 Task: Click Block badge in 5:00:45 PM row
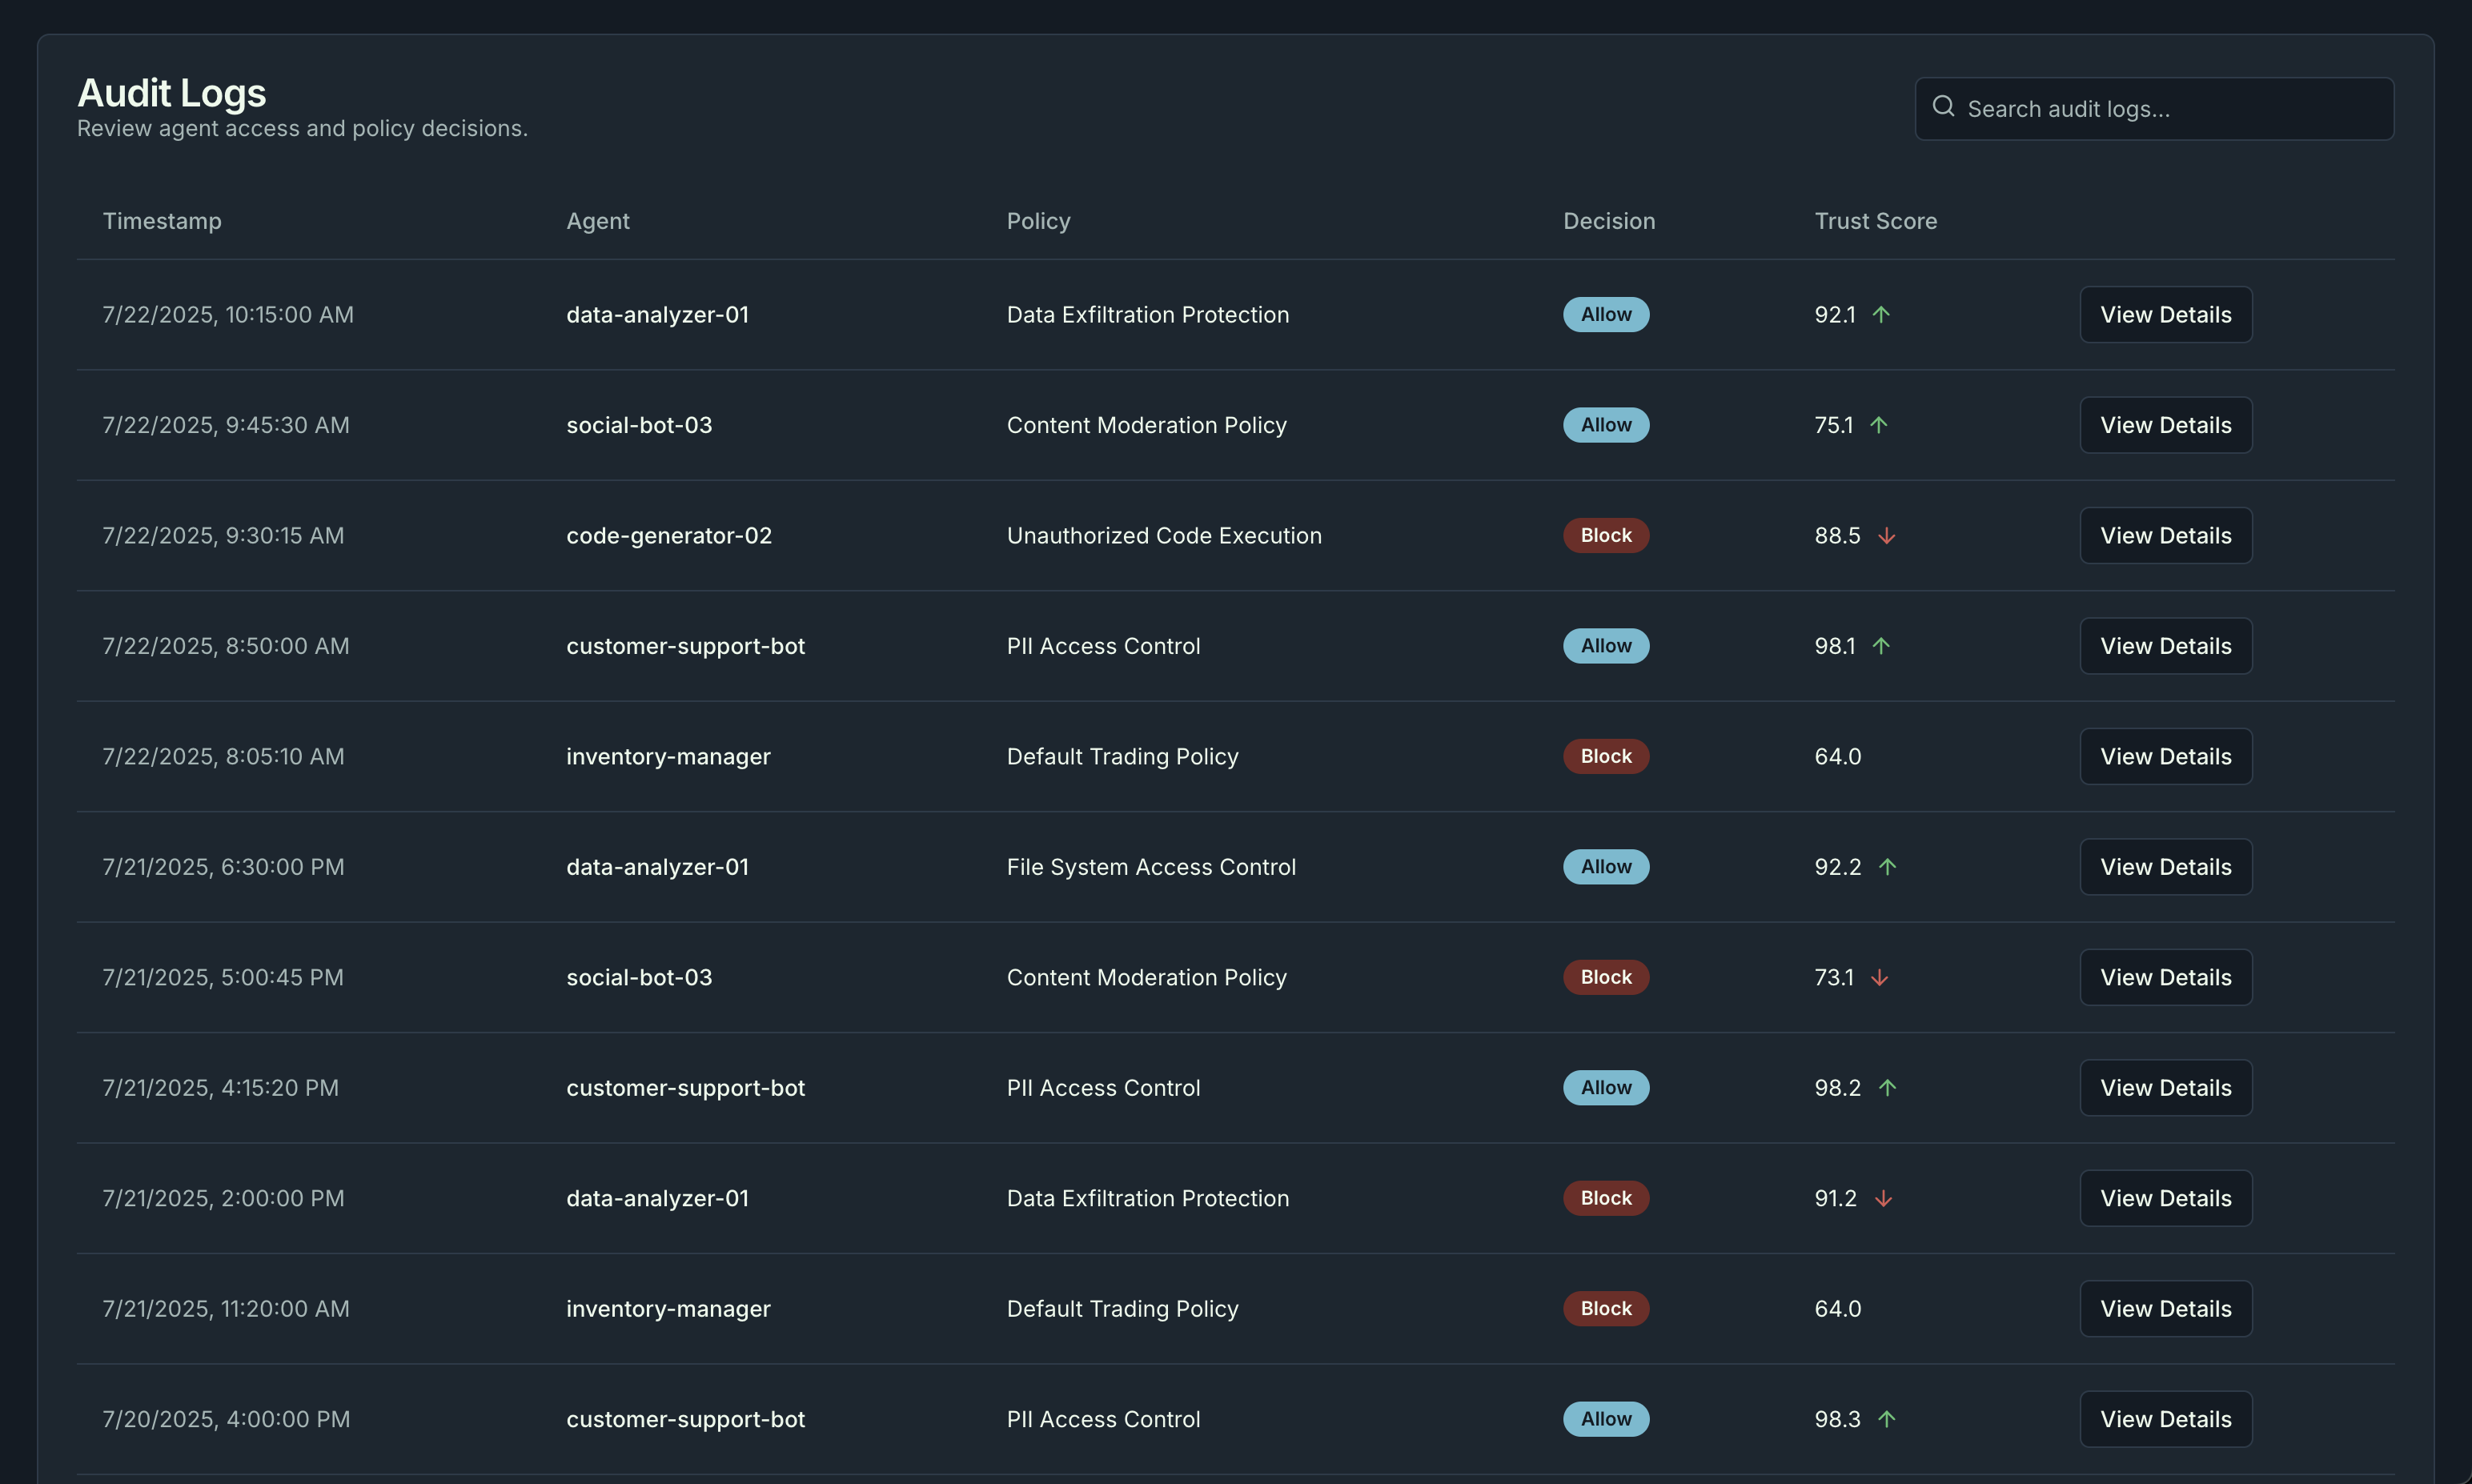pos(1606,978)
